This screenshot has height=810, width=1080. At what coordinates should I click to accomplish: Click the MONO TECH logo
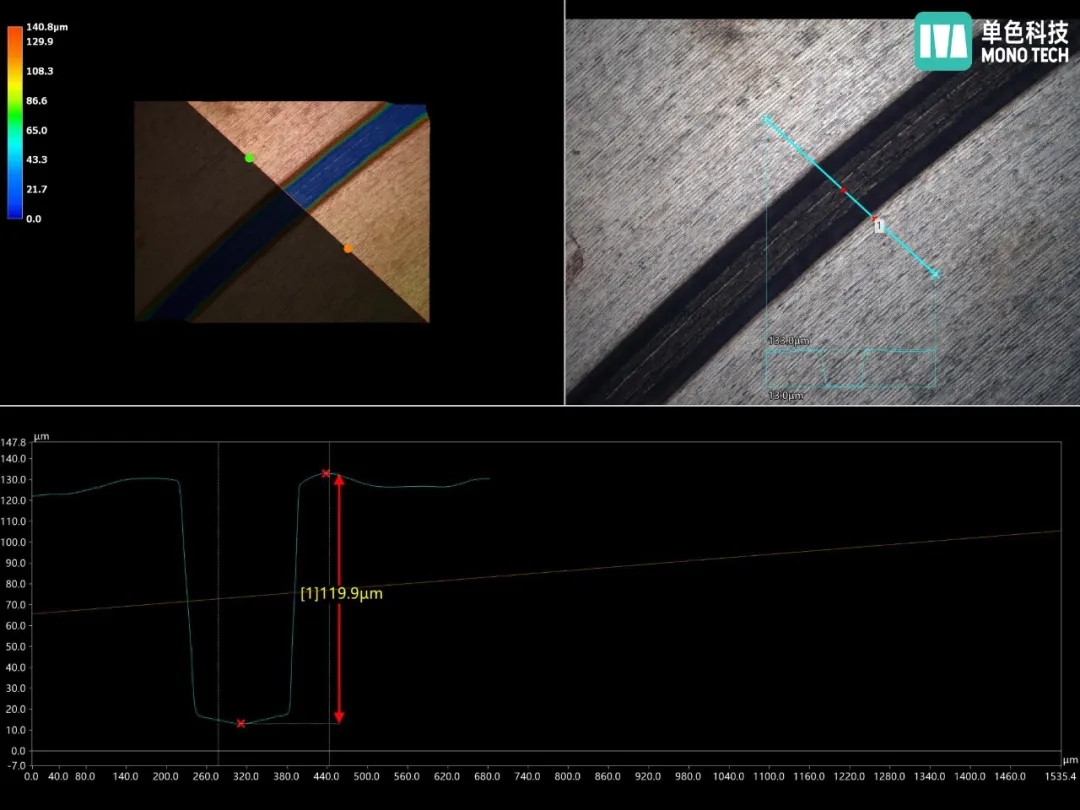point(992,41)
